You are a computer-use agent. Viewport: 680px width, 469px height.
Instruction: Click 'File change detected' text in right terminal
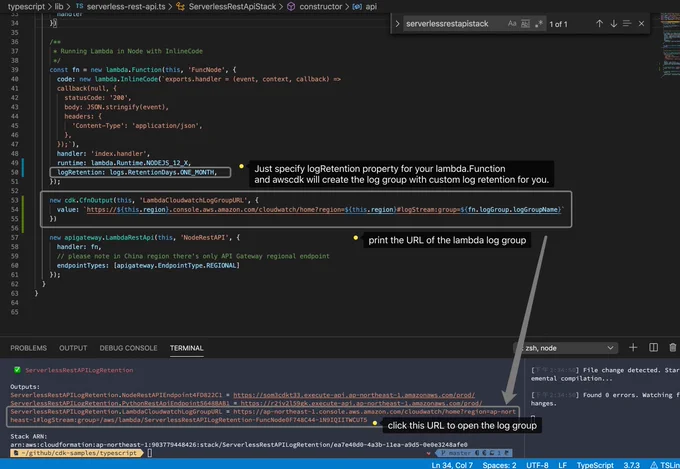click(x=621, y=370)
